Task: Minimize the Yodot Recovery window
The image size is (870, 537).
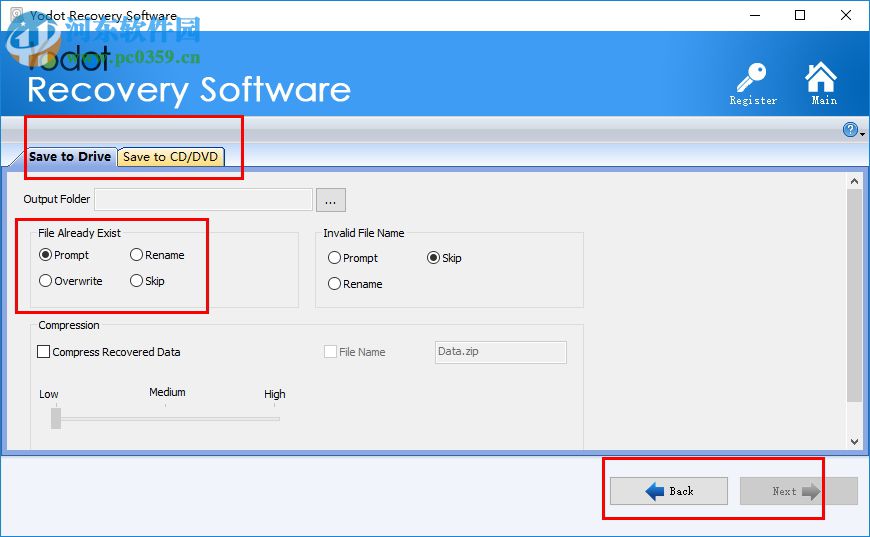Action: coord(755,15)
